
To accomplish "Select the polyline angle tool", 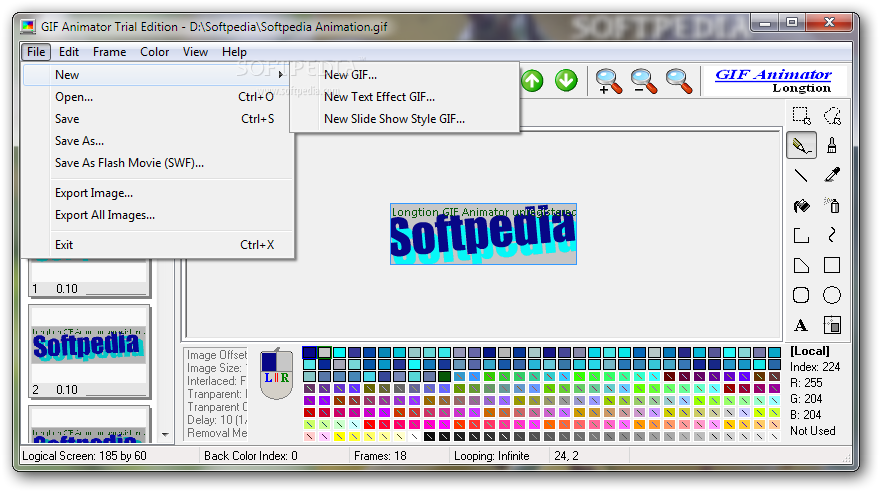I will [801, 236].
